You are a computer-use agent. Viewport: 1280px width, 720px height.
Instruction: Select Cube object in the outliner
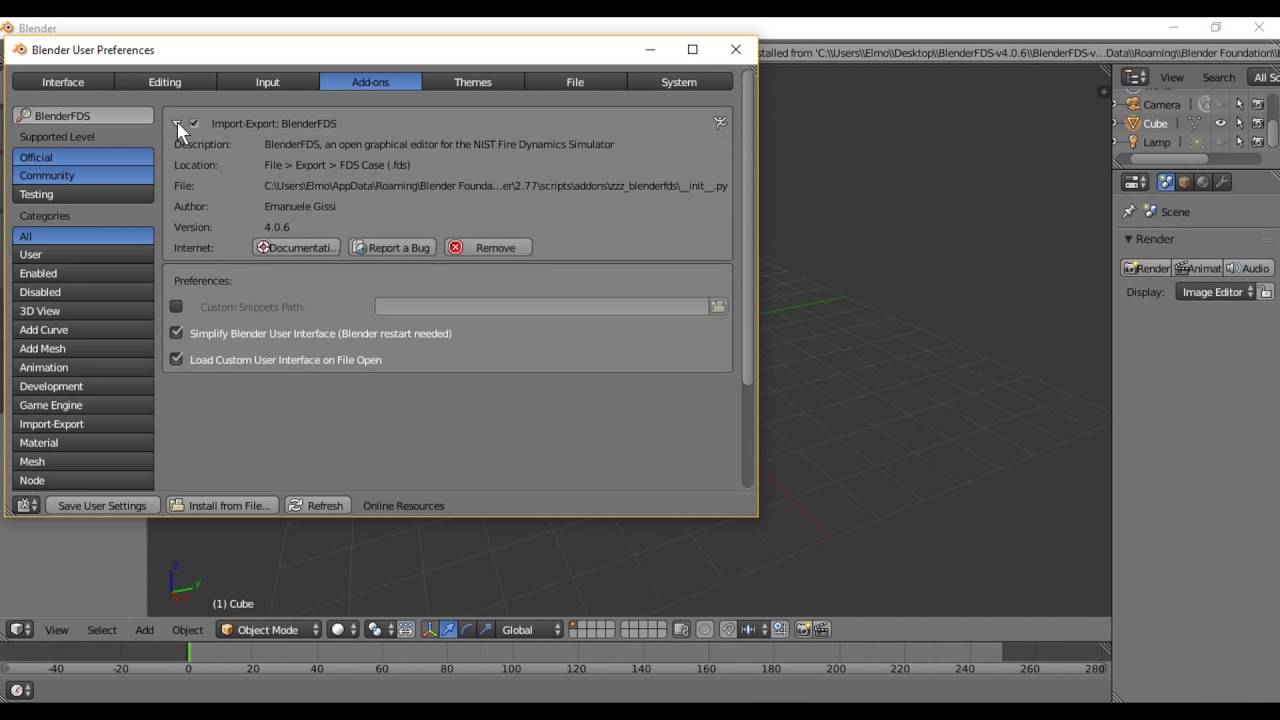point(1155,123)
